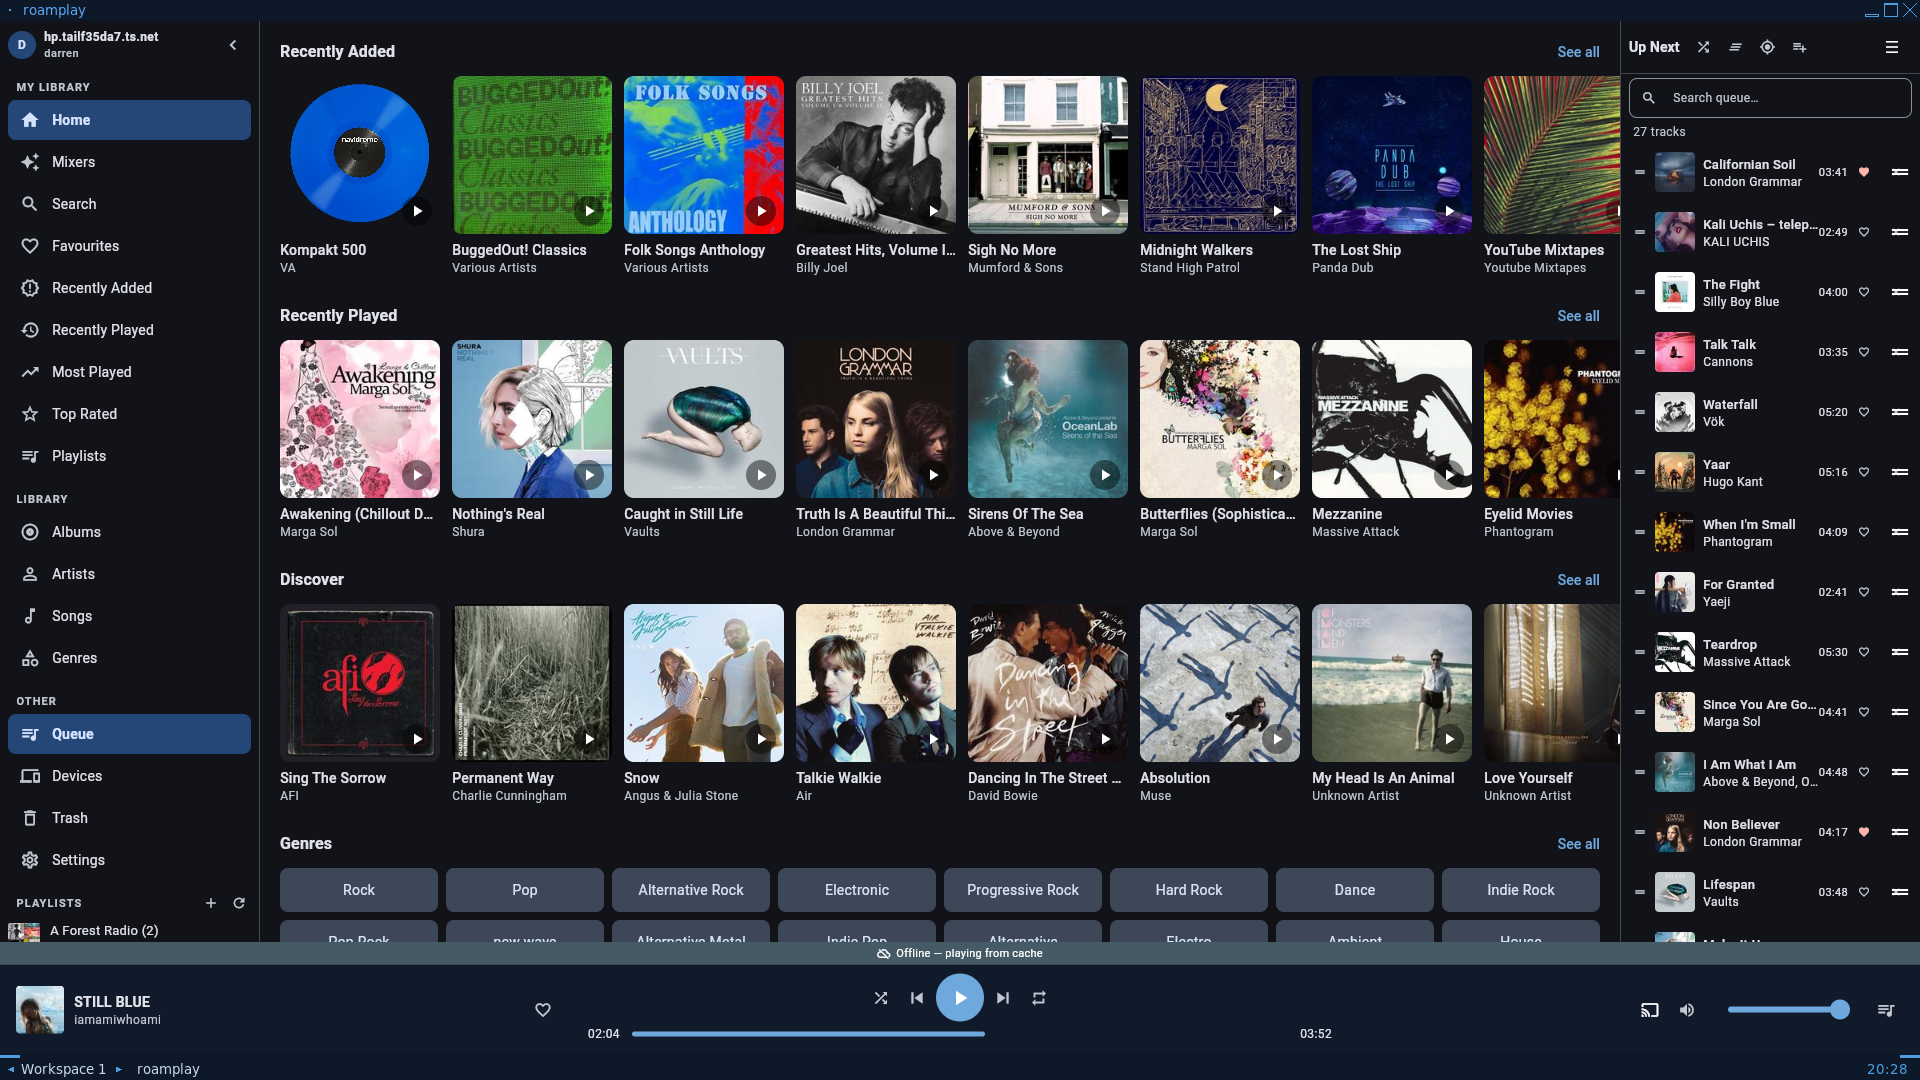1920x1080 pixels.
Task: Shuffle the Up Next queue
Action: (1703, 47)
